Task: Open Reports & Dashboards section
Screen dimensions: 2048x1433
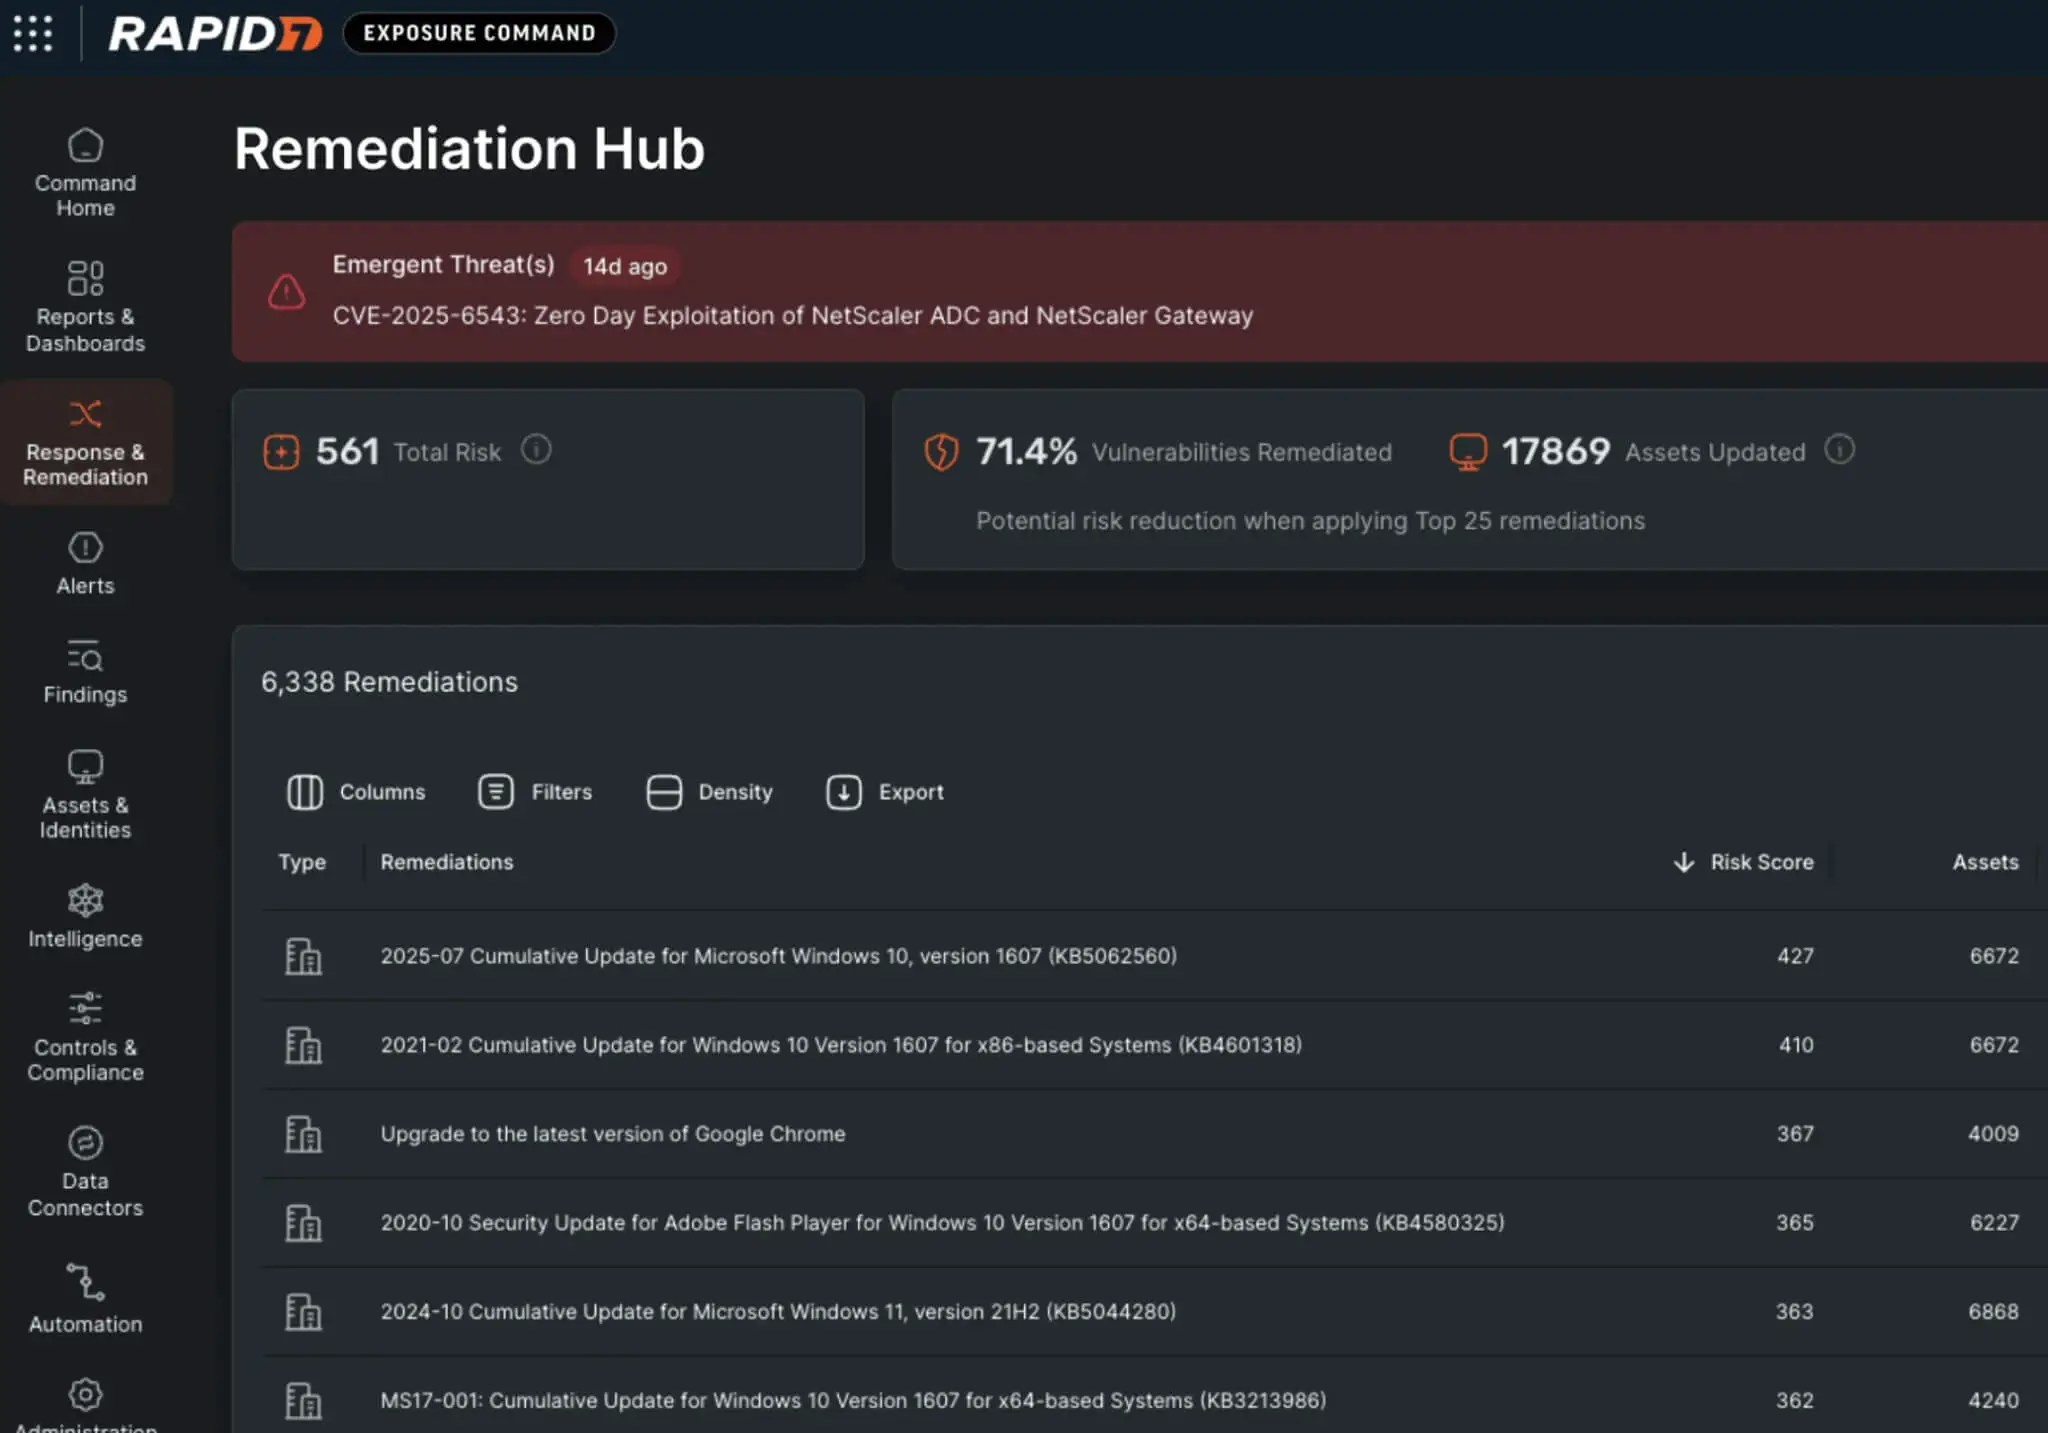Action: tap(85, 307)
